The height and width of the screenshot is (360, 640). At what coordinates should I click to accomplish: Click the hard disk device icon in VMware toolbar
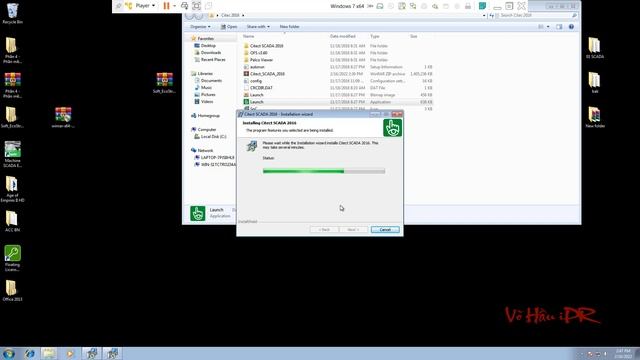(380, 6)
